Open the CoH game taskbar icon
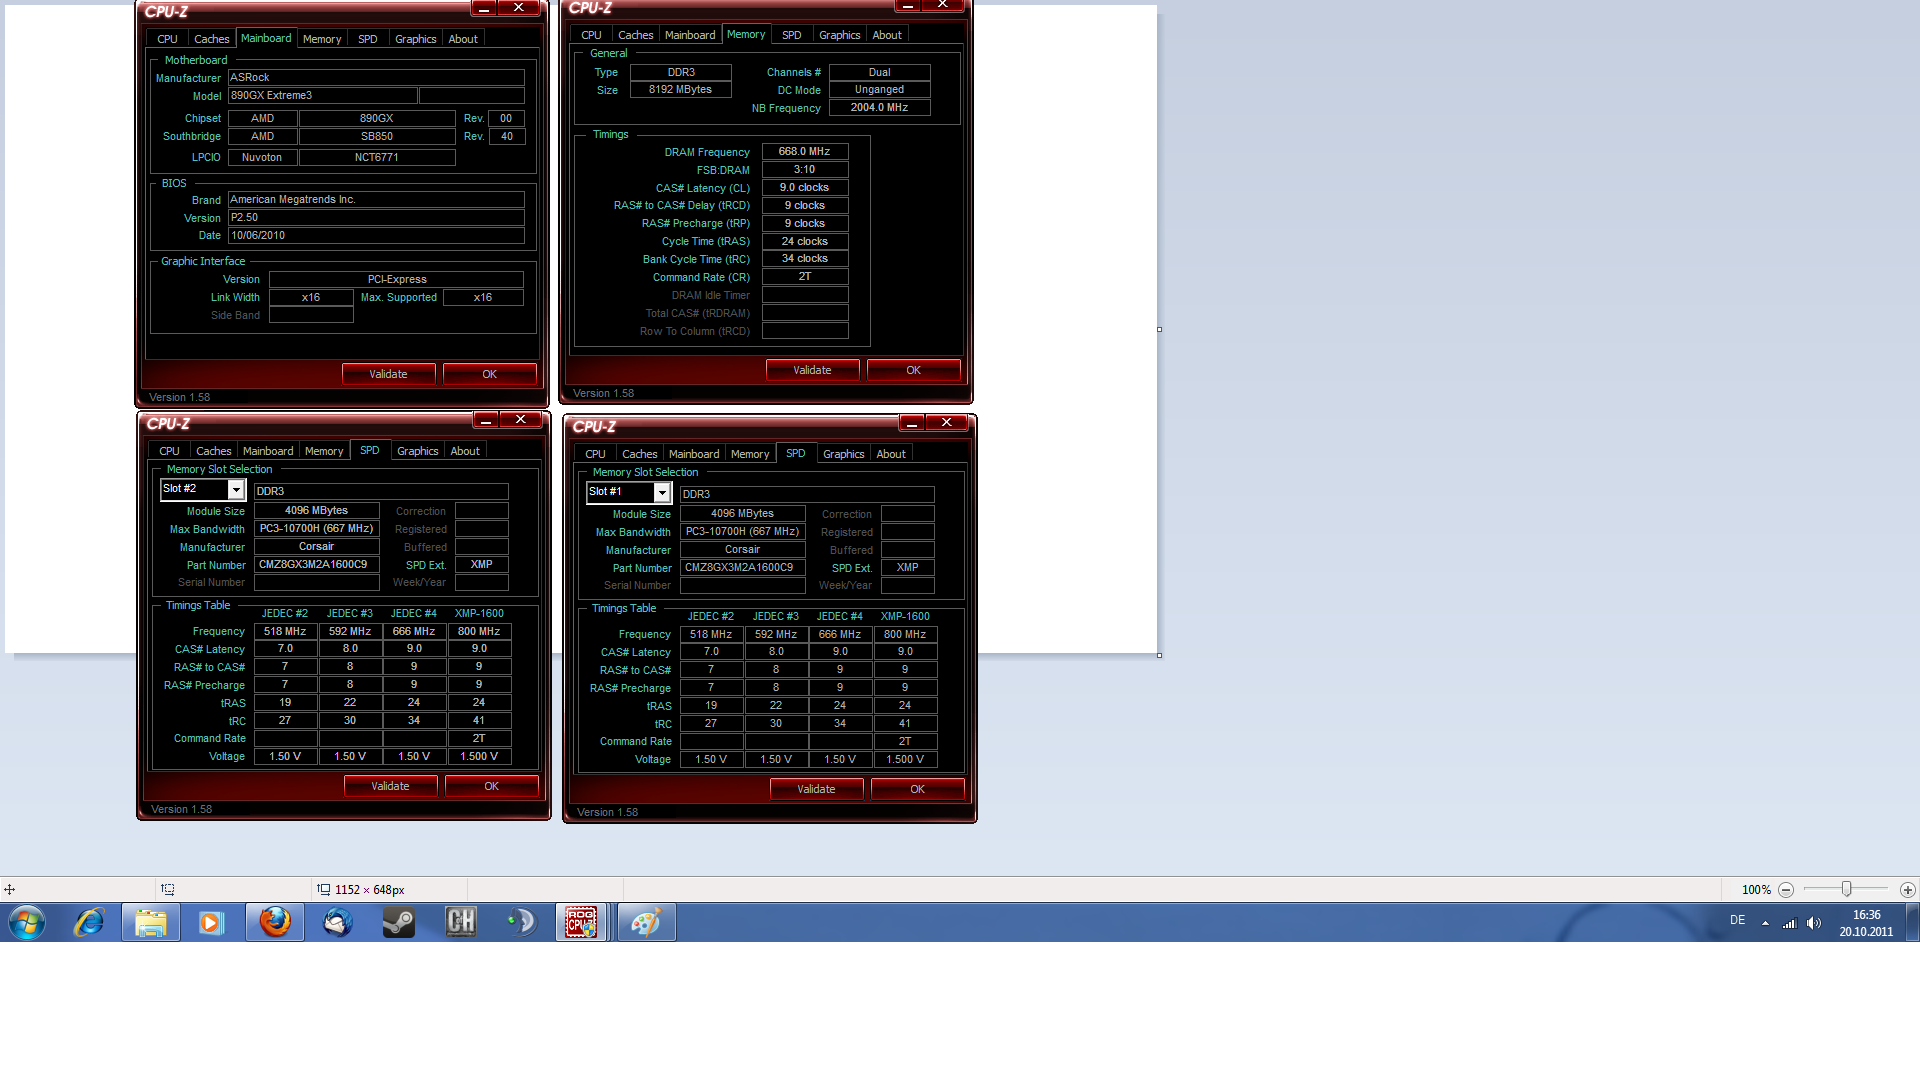1920x1080 pixels. (461, 922)
